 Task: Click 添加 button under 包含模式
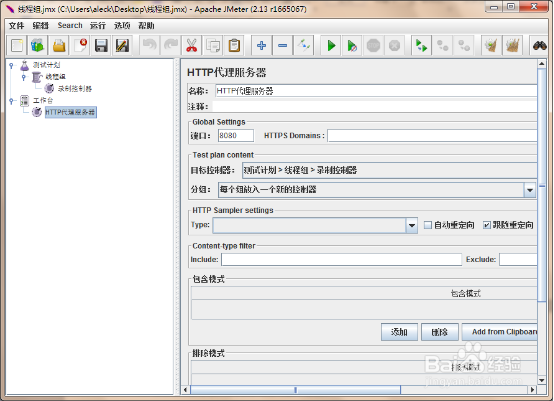click(x=399, y=332)
